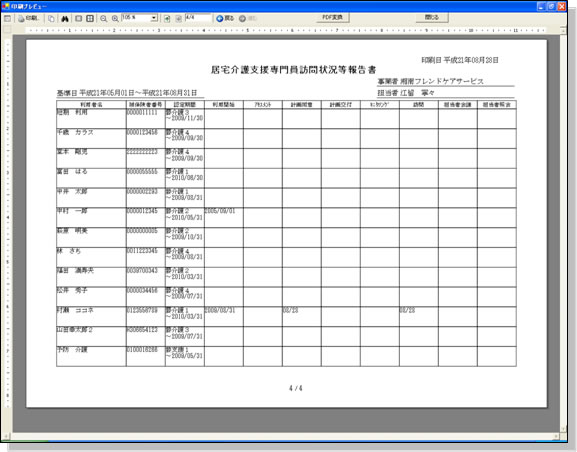Toggle the table of contents panel icon
The height and width of the screenshot is (452, 577).
pyautogui.click(x=8, y=18)
